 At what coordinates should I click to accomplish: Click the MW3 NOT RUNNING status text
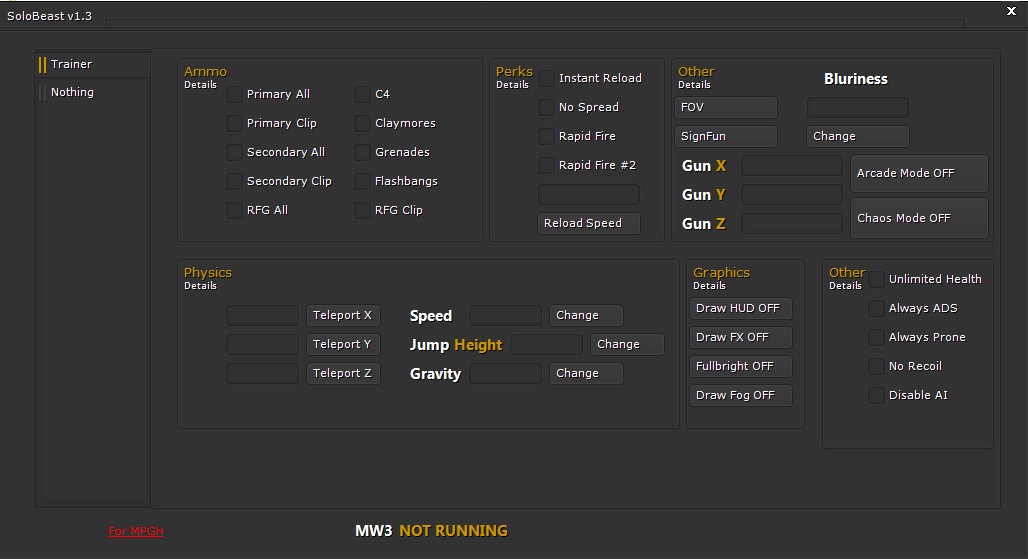431,531
